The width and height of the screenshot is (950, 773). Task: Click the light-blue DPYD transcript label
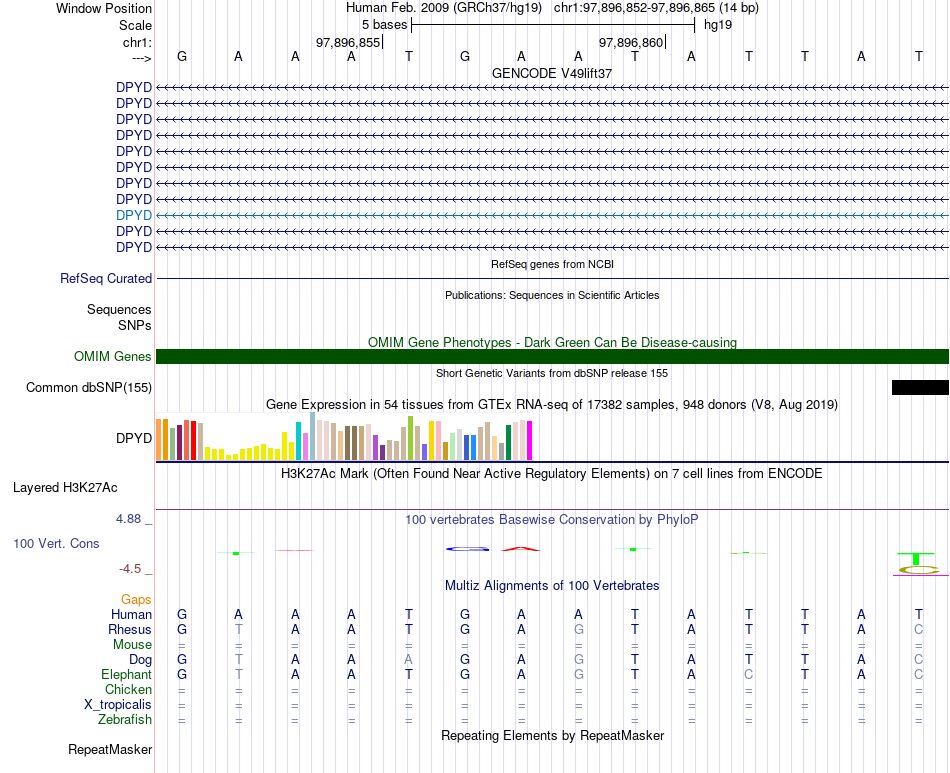tap(134, 215)
